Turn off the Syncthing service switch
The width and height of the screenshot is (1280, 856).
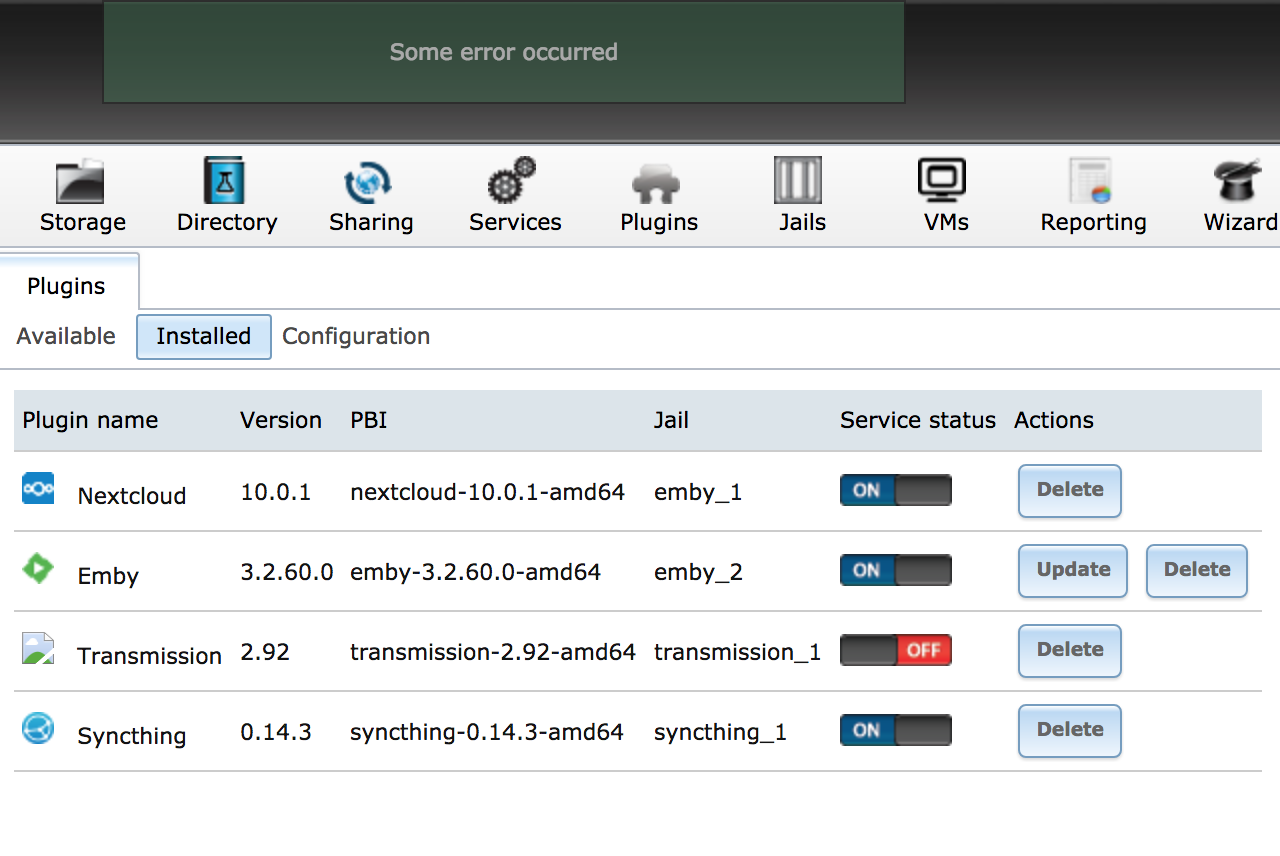(896, 730)
